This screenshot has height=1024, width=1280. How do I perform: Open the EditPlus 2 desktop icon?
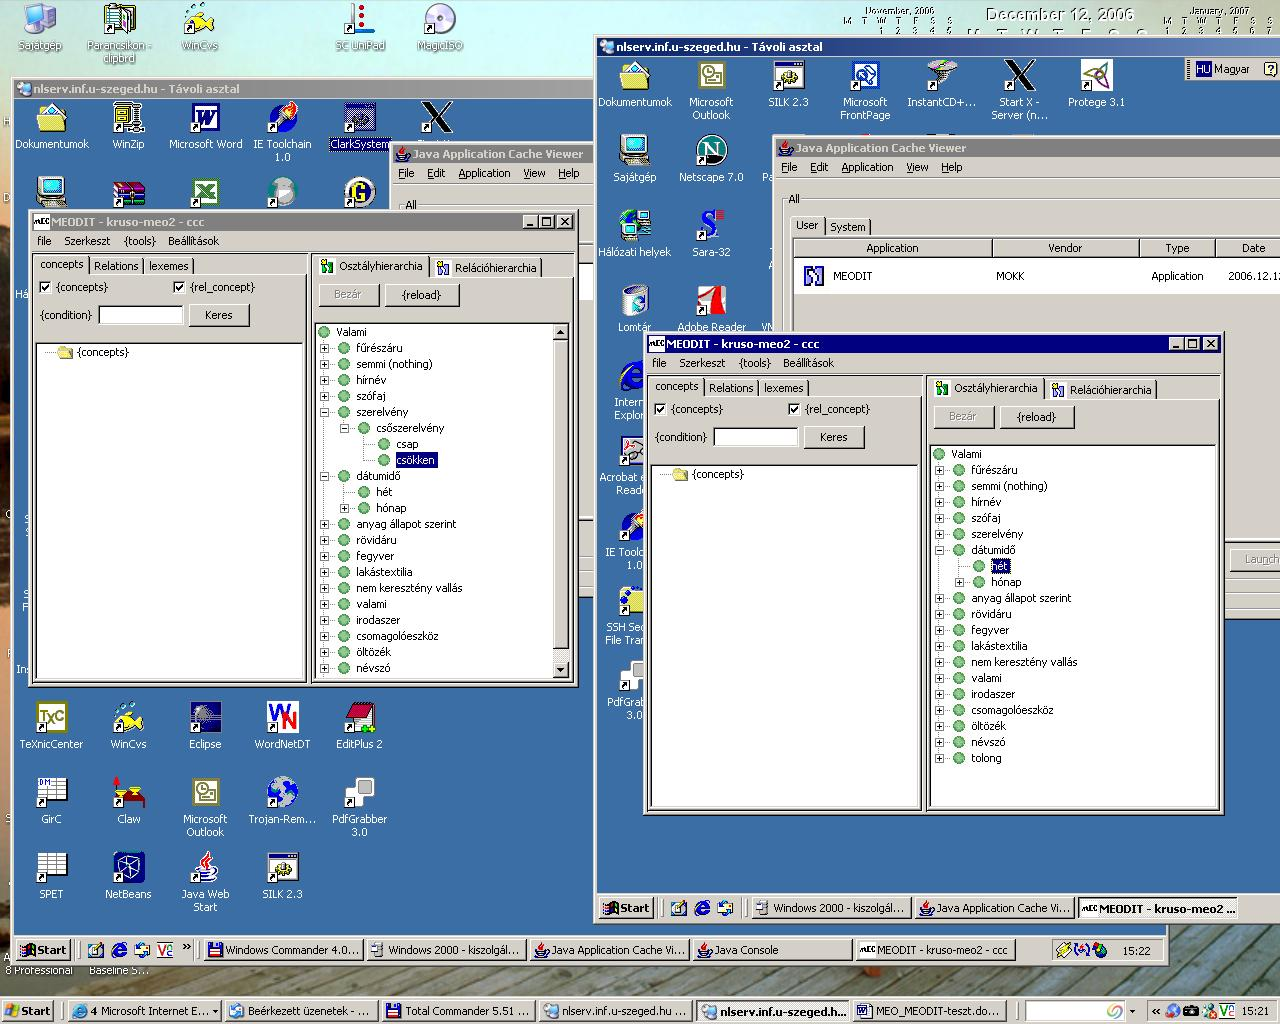[x=359, y=725]
